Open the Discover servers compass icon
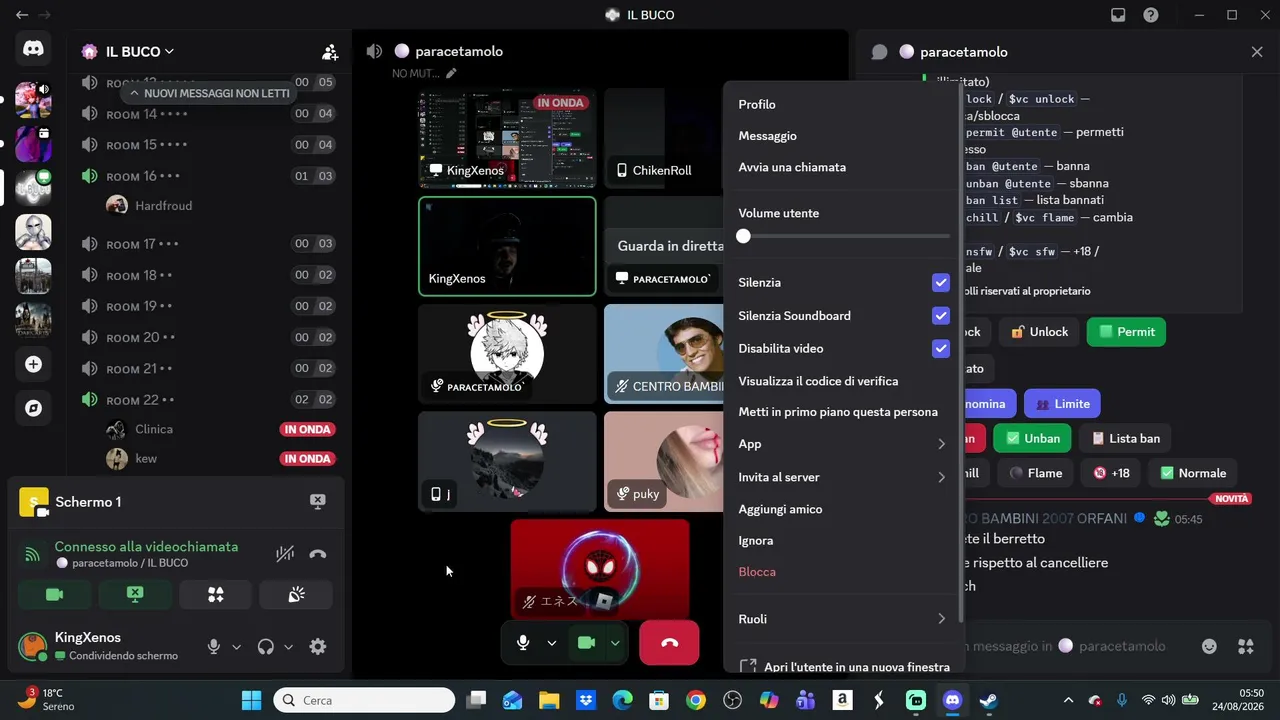Image resolution: width=1280 pixels, height=720 pixels. [x=33, y=408]
